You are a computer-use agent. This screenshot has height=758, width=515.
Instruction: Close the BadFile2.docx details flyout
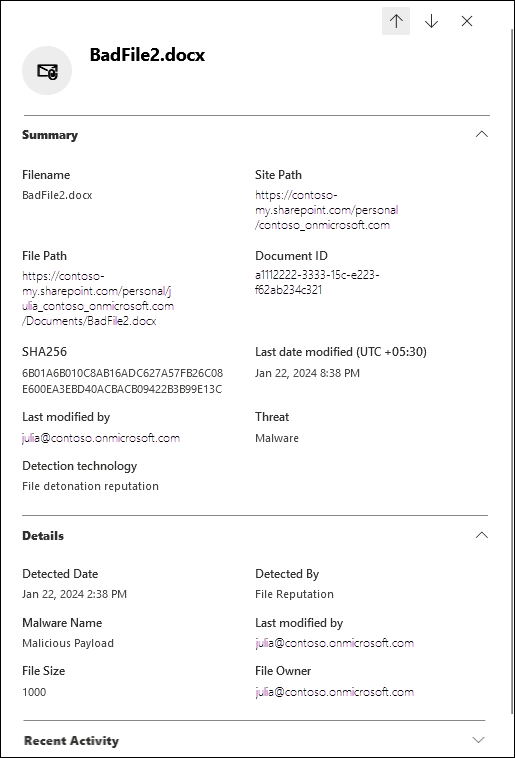pyautogui.click(x=467, y=21)
